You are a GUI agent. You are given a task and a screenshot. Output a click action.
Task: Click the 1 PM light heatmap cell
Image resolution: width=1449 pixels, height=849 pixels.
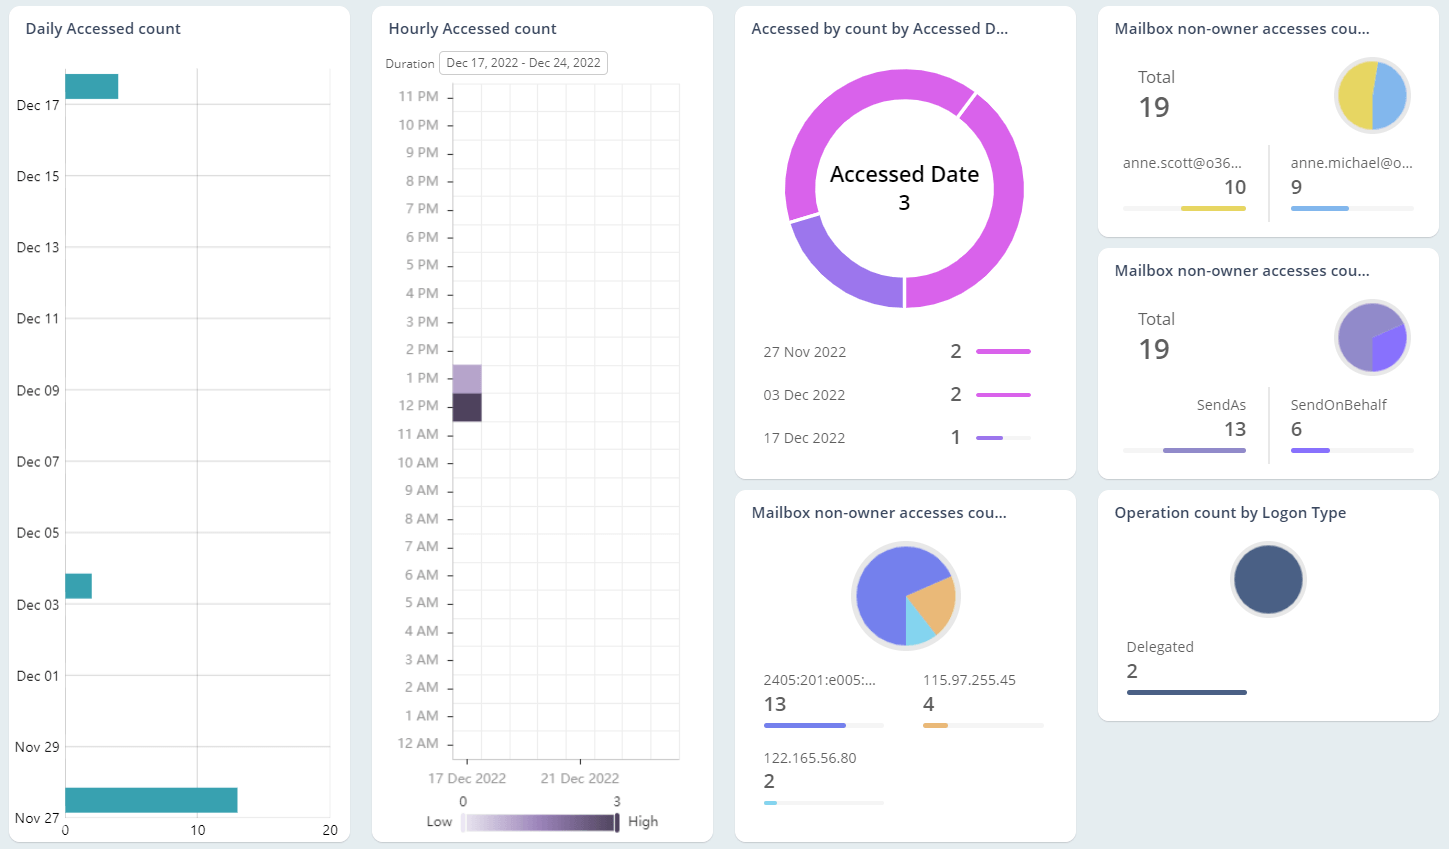tap(467, 379)
